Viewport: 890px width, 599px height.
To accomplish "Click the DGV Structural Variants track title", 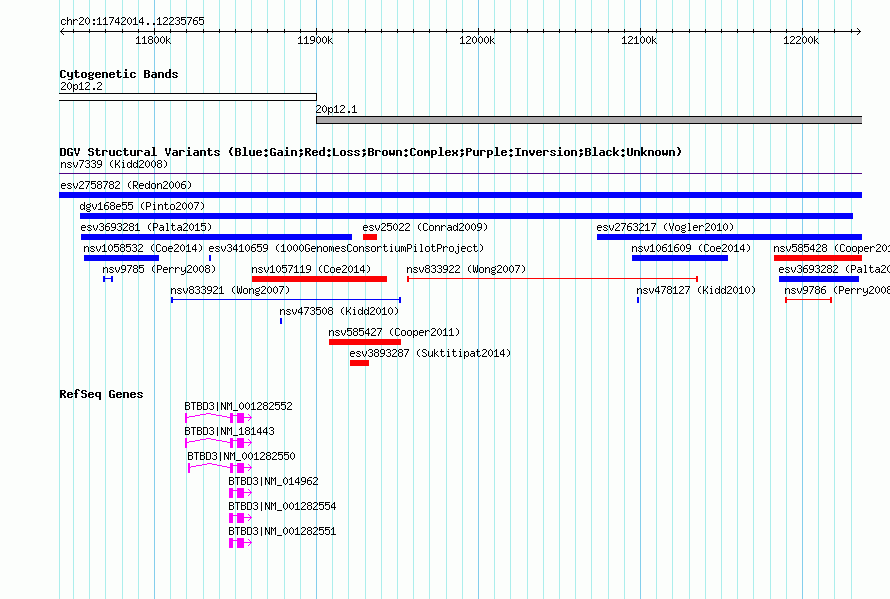I will 371,152.
